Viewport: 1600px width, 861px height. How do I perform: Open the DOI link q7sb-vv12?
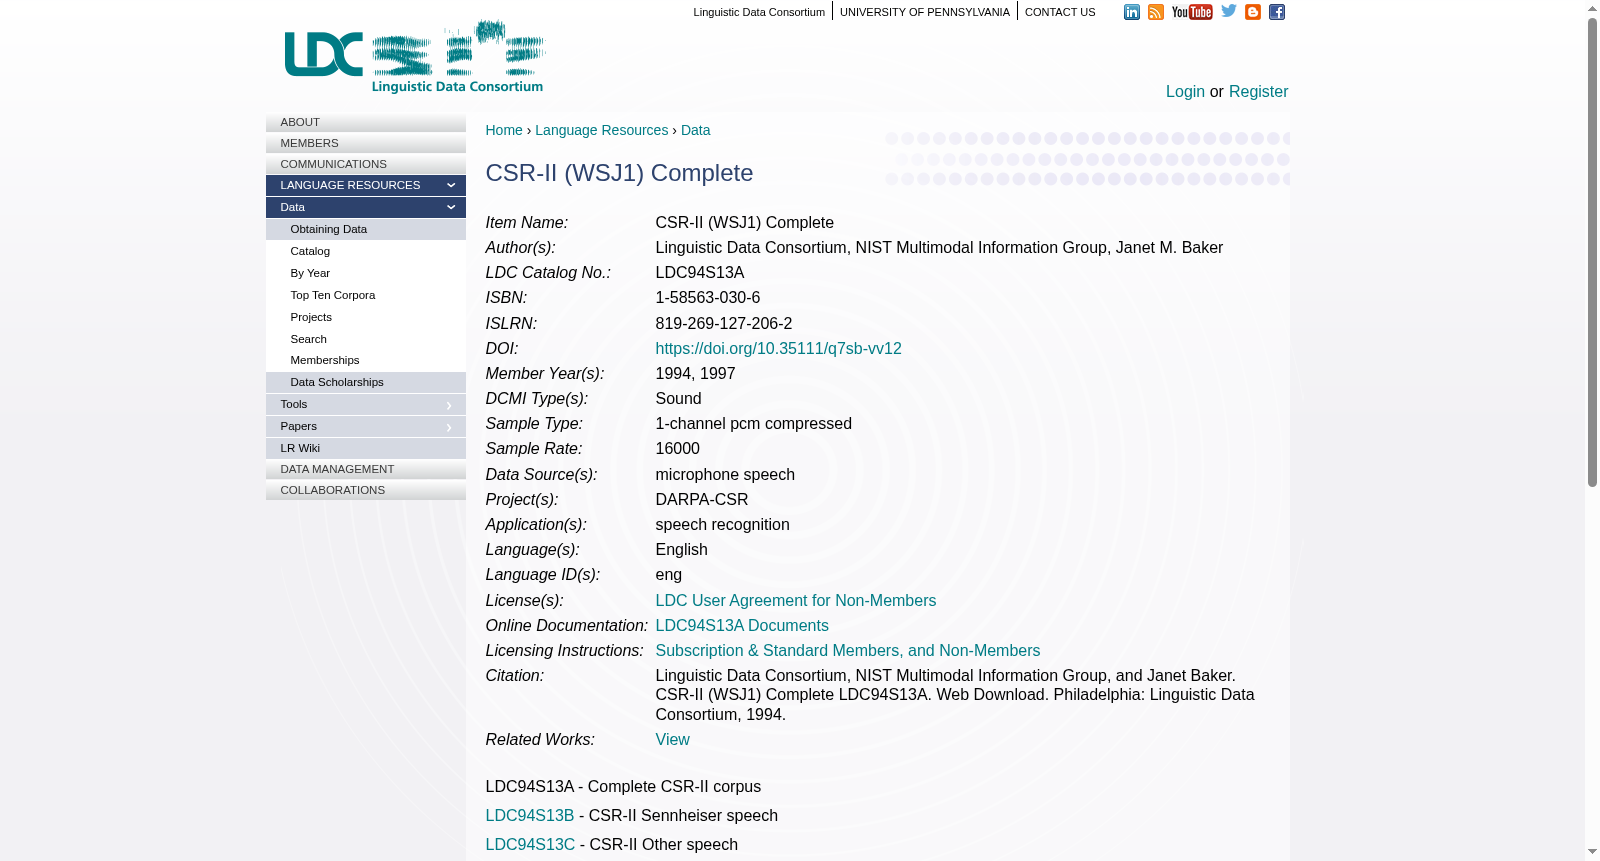click(778, 349)
